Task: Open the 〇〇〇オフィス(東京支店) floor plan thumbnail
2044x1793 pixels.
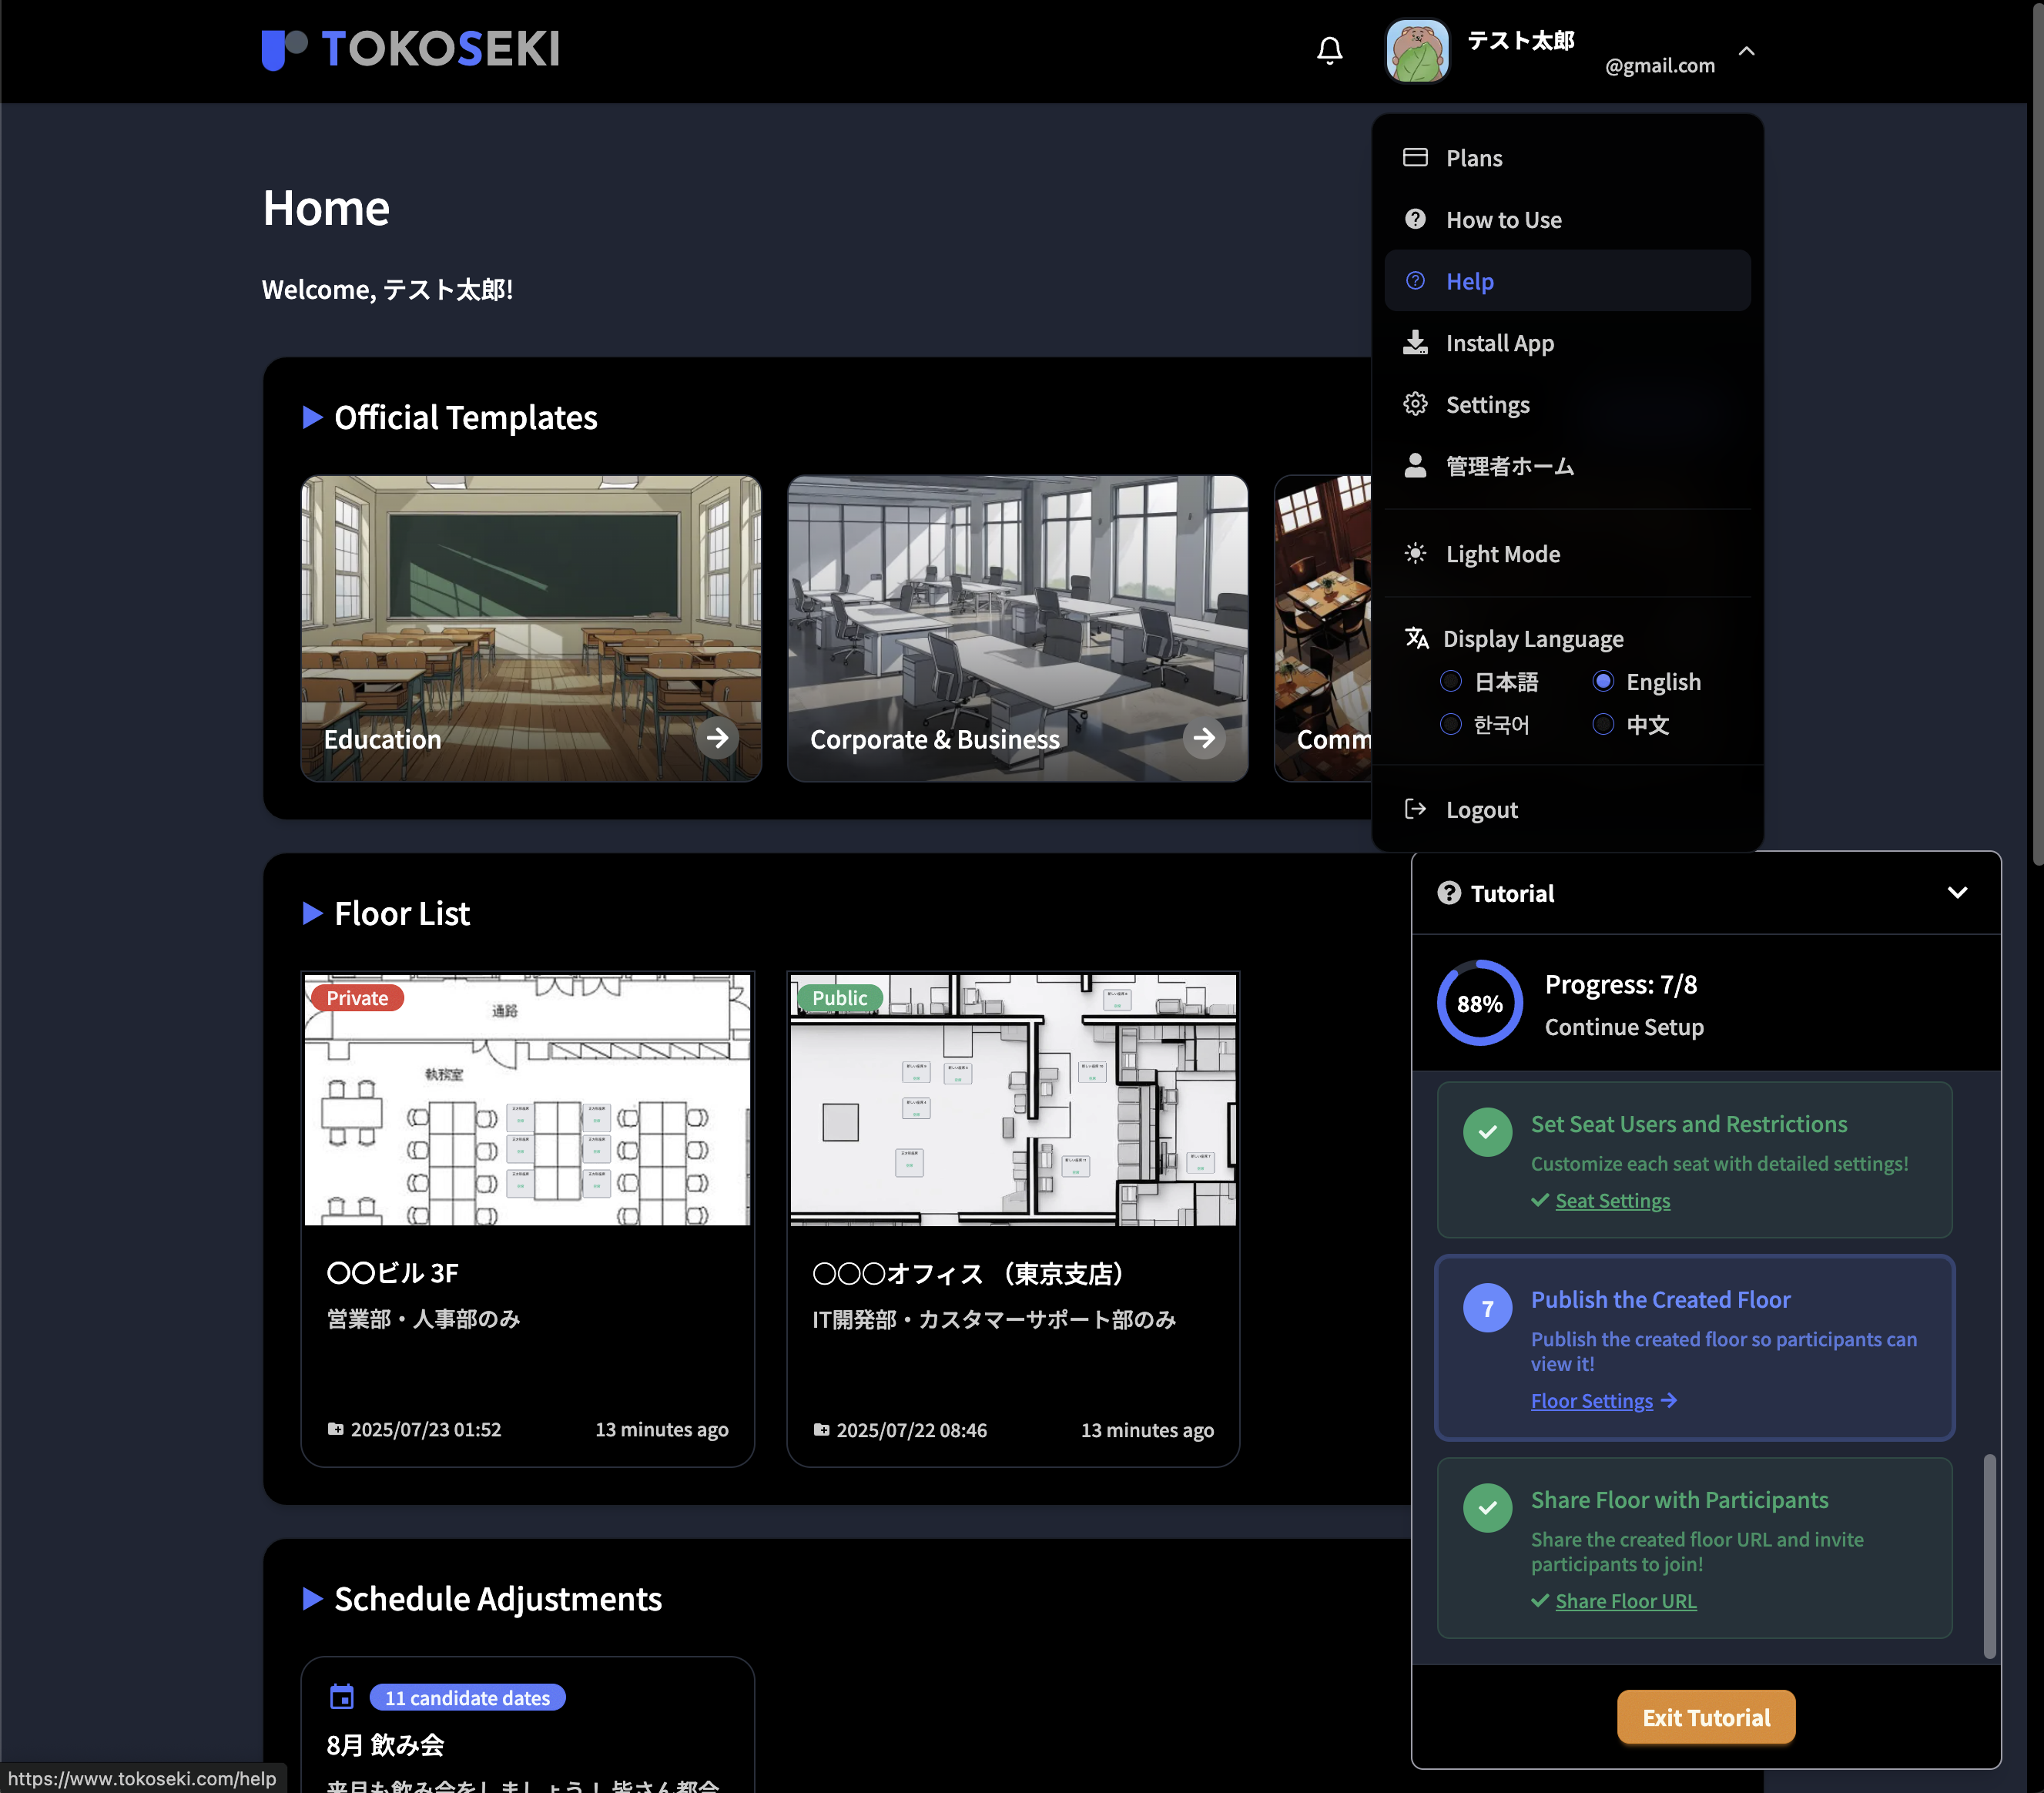Action: pos(1013,1099)
